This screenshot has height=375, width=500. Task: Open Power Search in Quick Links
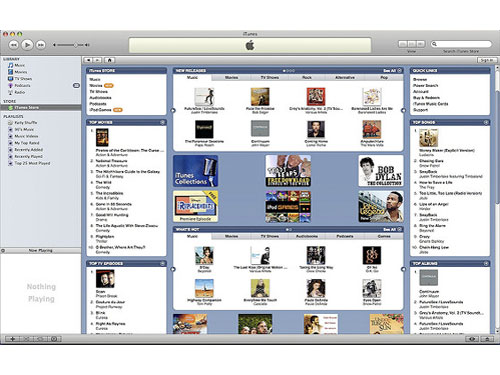click(x=426, y=86)
